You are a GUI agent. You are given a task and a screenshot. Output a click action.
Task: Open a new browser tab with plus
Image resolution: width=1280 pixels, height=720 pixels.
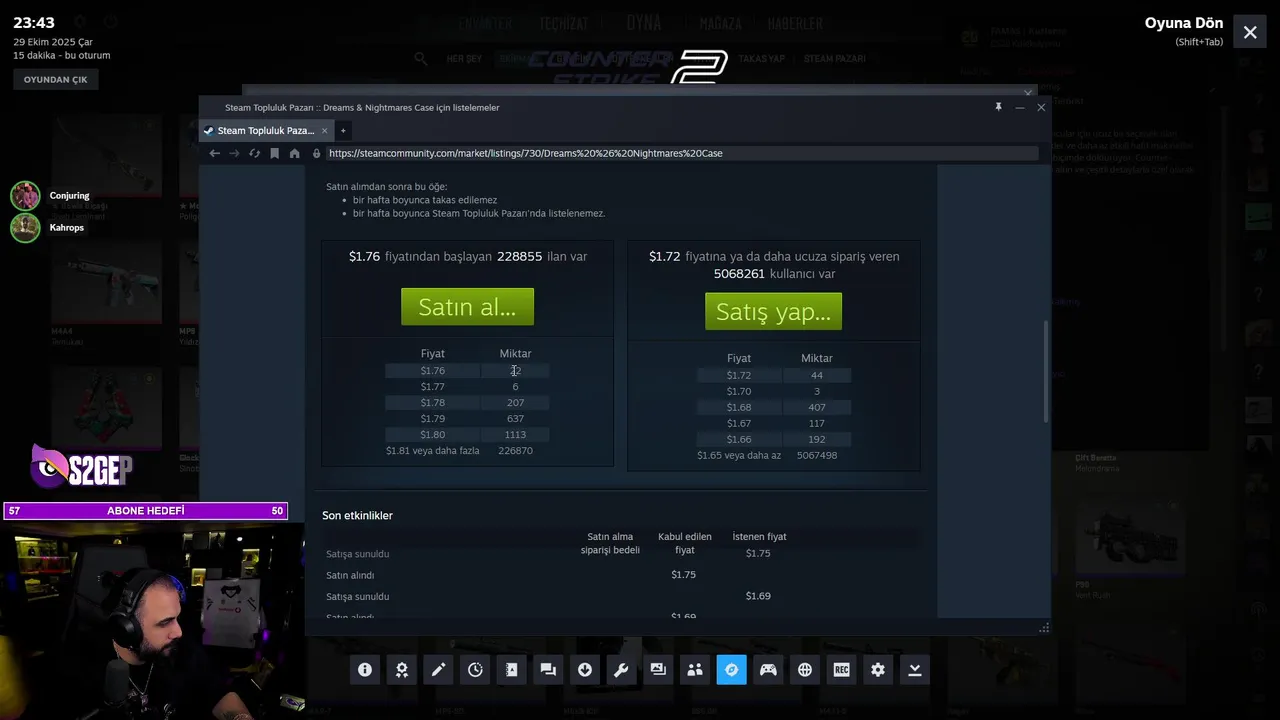coord(342,130)
